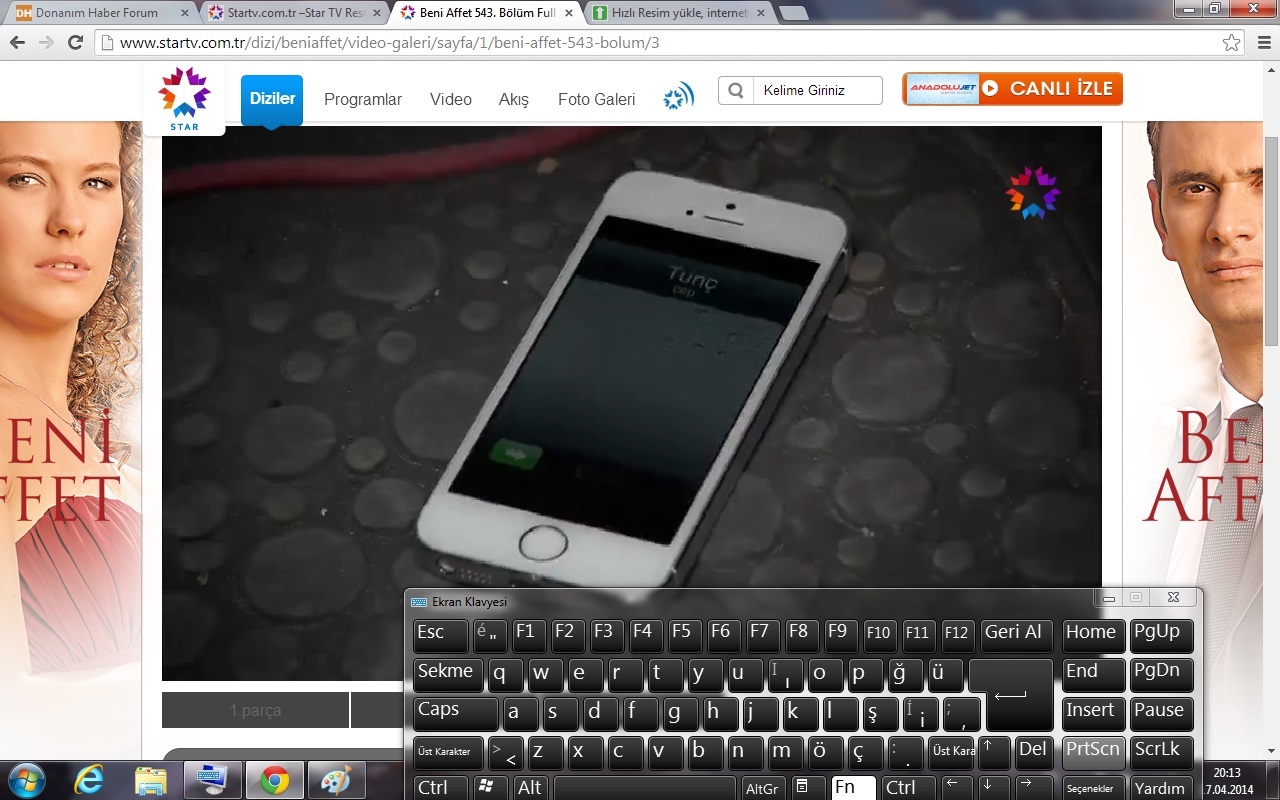Viewport: 1280px width, 800px height.
Task: Open the Akış menu item
Action: point(514,100)
